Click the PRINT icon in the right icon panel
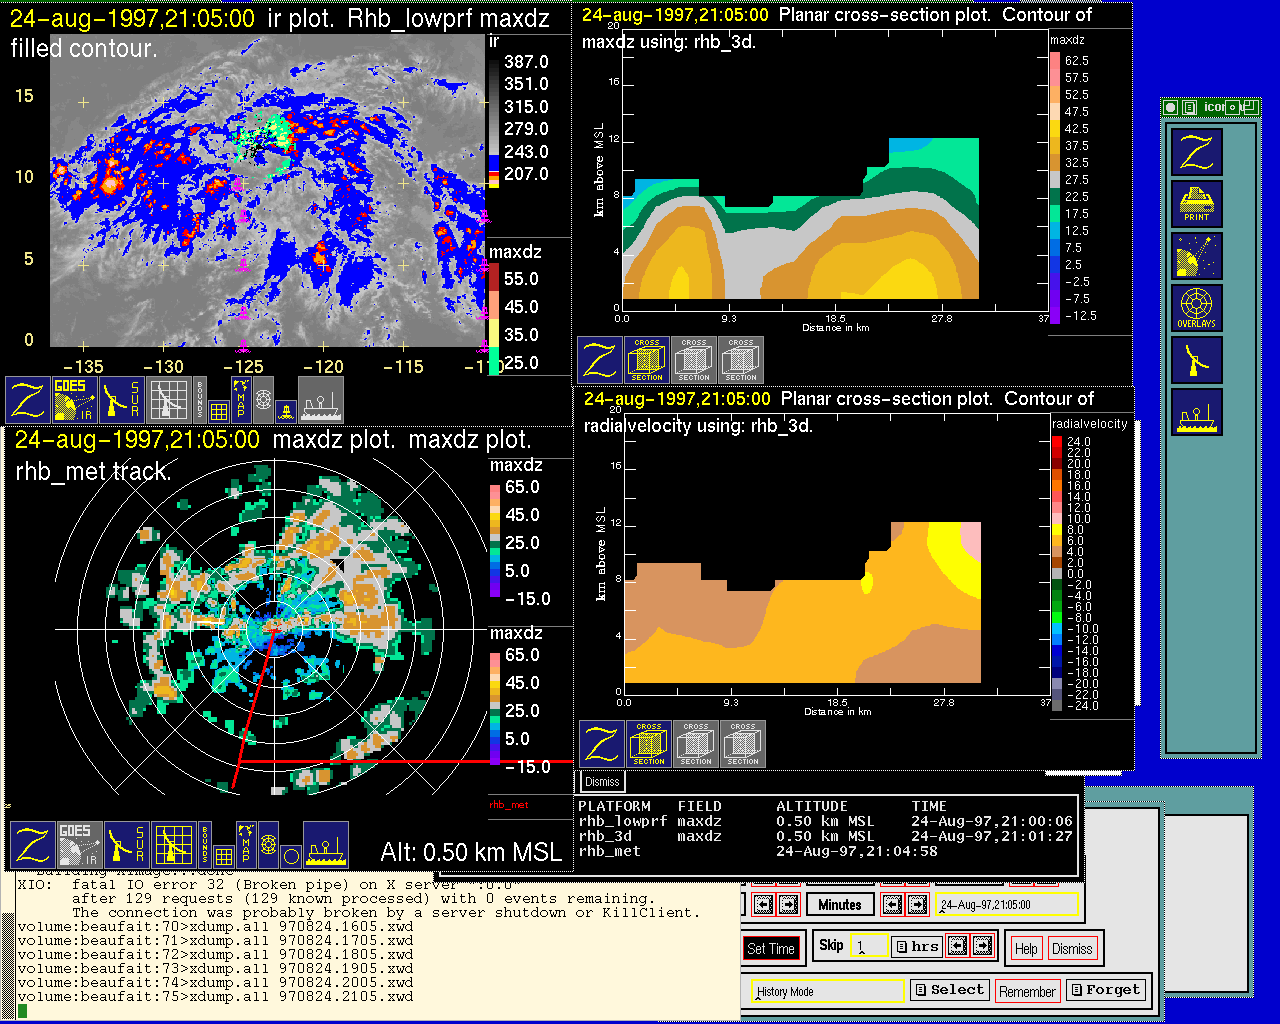Viewport: 1280px width, 1024px height. [1197, 204]
